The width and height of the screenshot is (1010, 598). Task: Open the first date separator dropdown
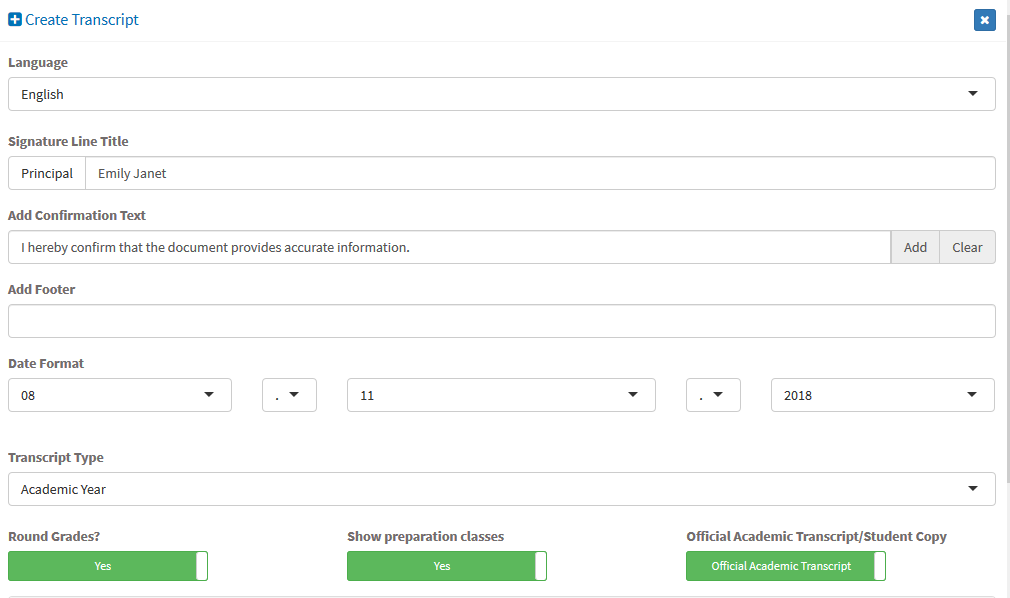(x=289, y=395)
